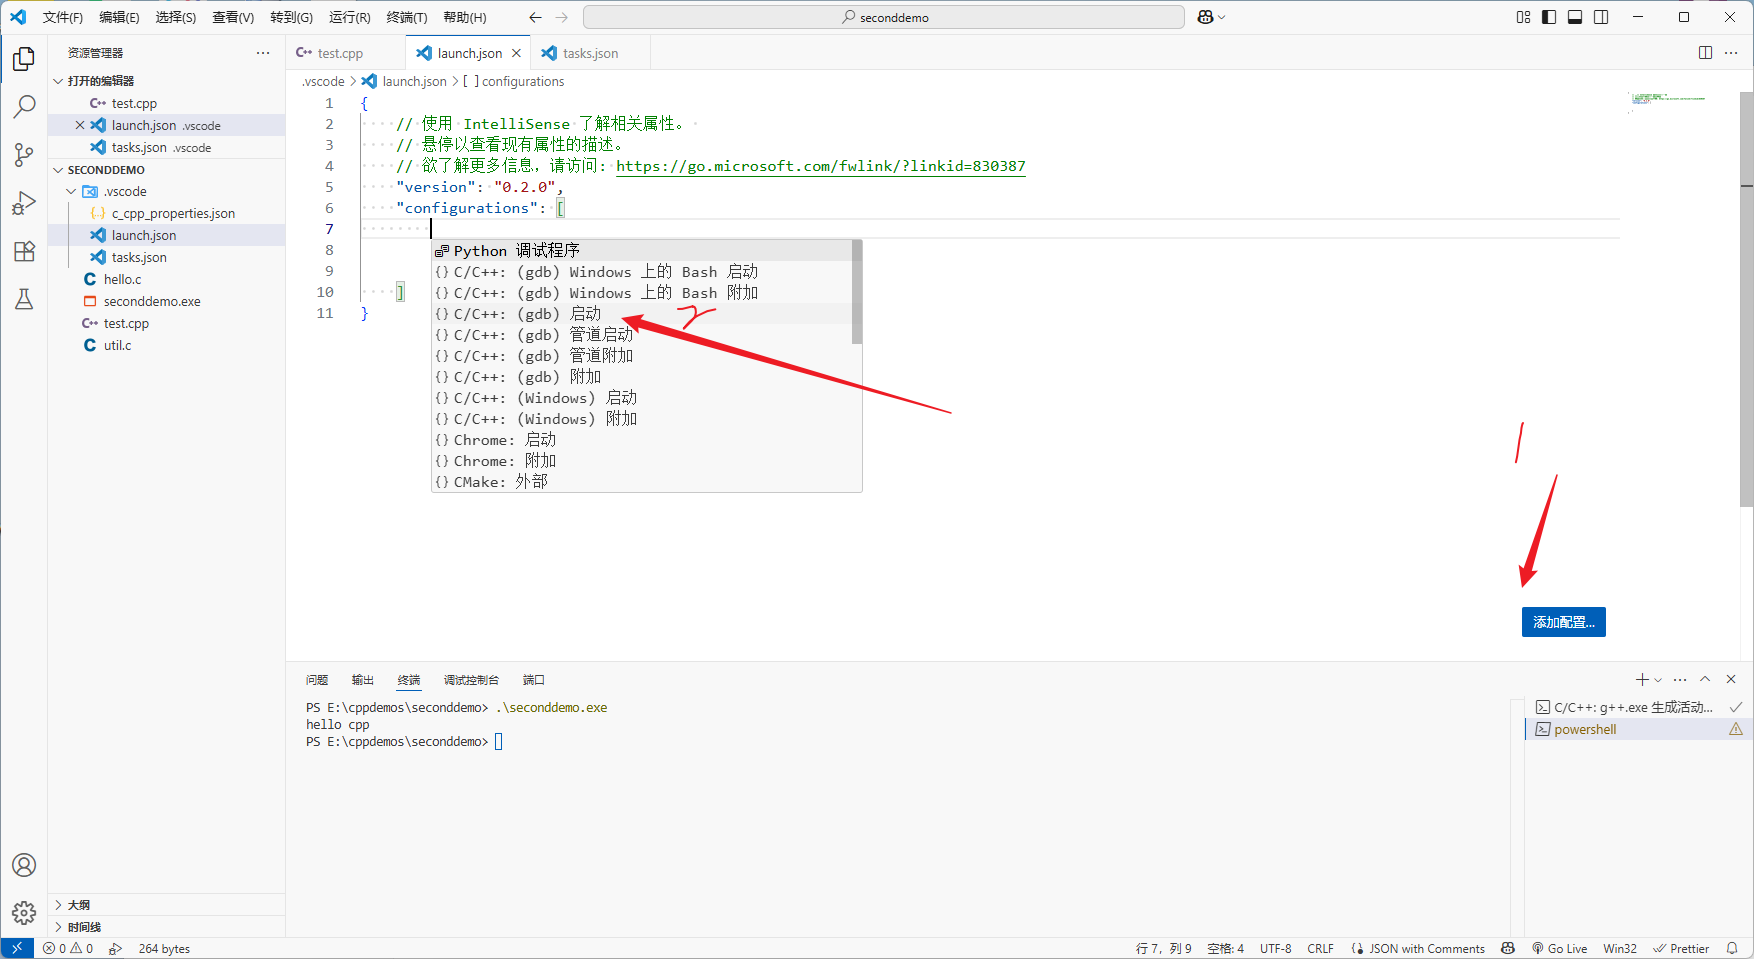Open the Testing flask view
1754x959 pixels.
point(24,299)
